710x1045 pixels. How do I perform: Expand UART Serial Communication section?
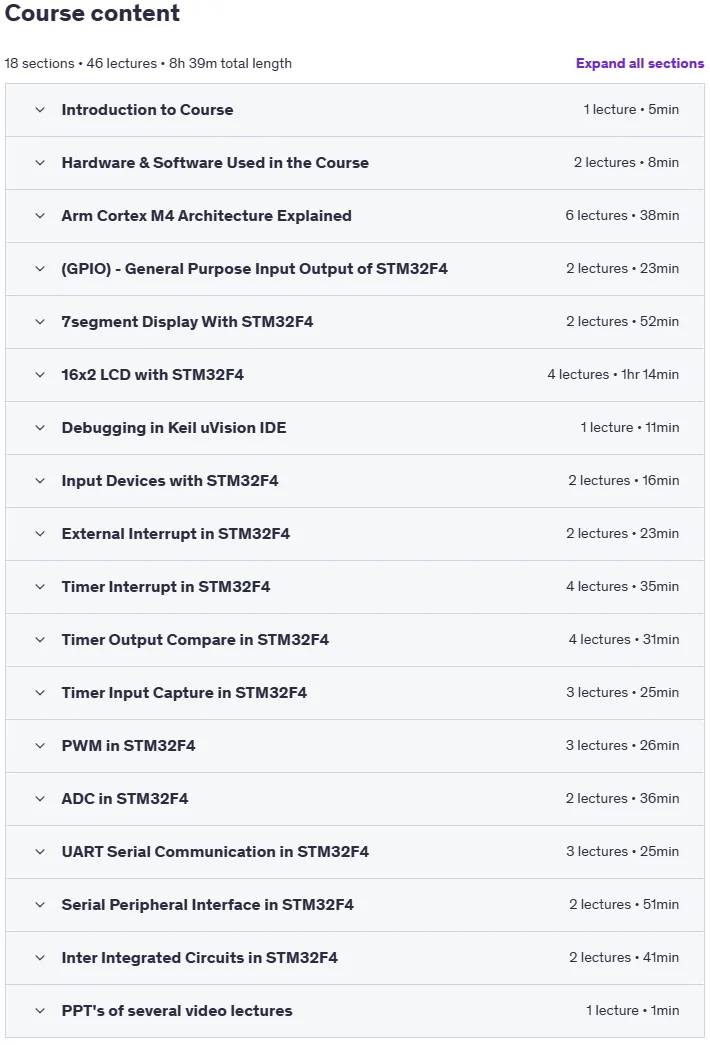(355, 852)
